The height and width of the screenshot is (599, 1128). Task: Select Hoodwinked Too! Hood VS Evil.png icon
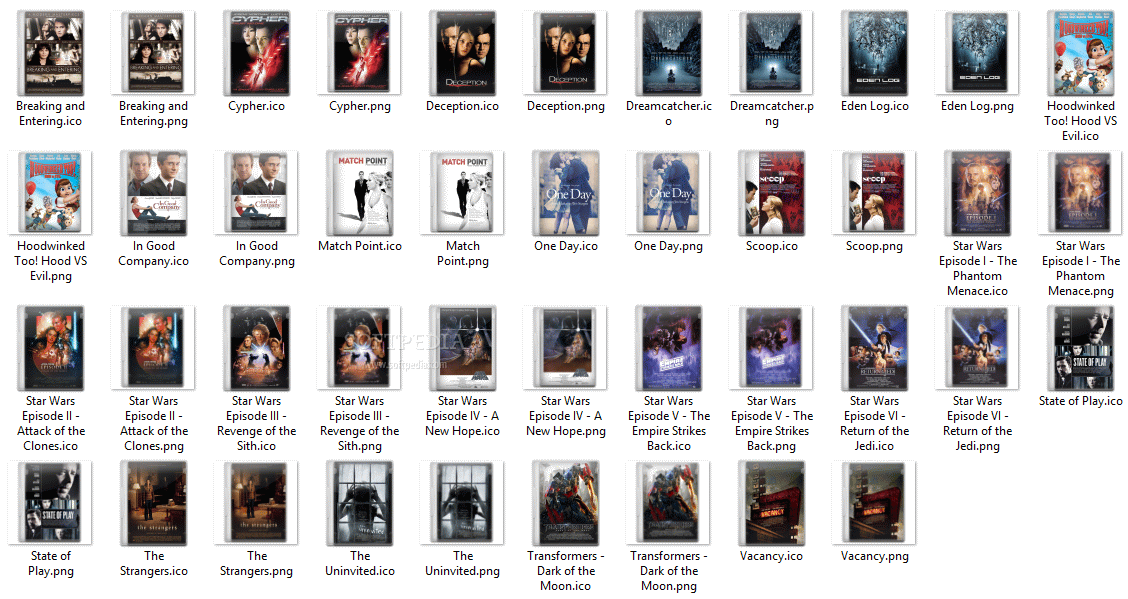pyautogui.click(x=50, y=192)
